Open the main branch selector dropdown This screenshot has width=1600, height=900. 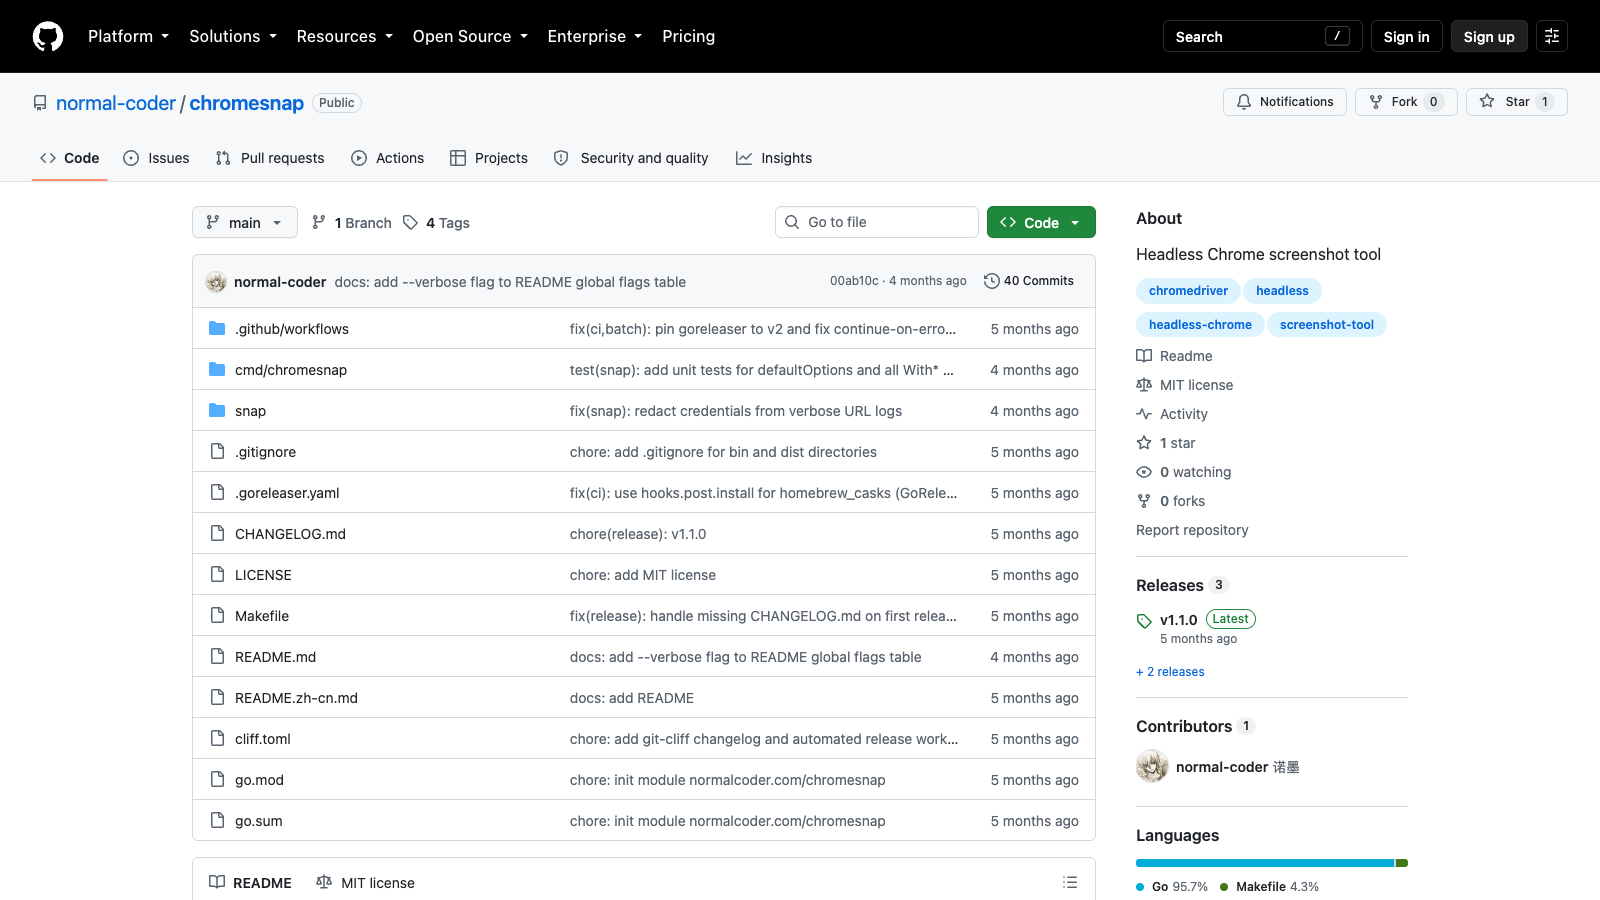point(245,222)
